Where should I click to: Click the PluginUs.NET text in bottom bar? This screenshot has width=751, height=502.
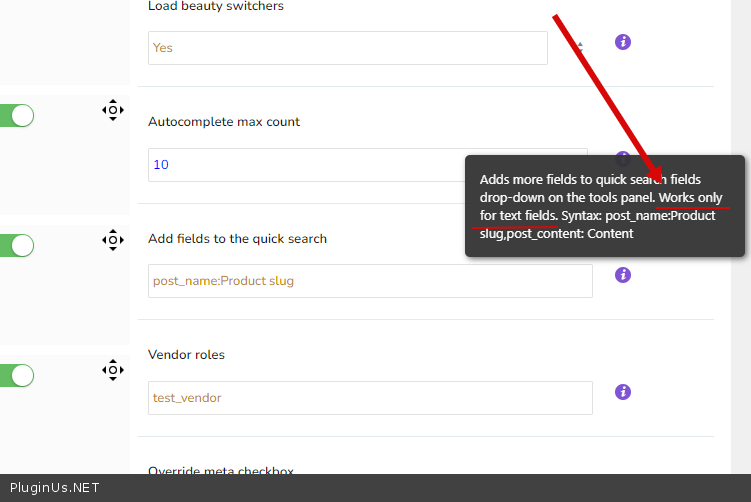50,488
